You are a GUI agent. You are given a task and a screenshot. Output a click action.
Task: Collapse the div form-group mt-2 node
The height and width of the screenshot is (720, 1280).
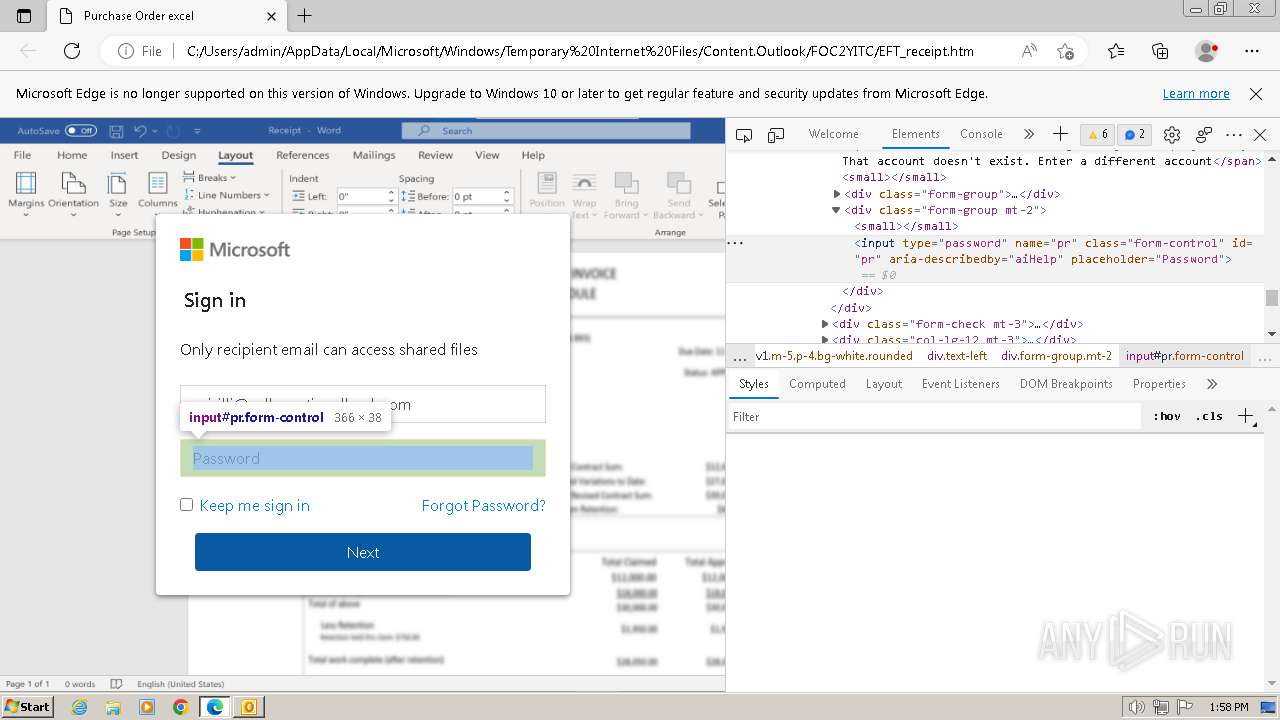(x=837, y=210)
